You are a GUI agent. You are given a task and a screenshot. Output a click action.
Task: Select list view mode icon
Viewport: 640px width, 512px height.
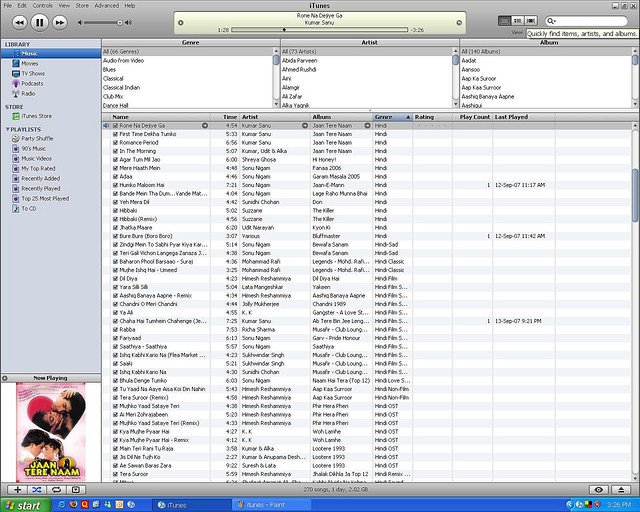tap(504, 20)
